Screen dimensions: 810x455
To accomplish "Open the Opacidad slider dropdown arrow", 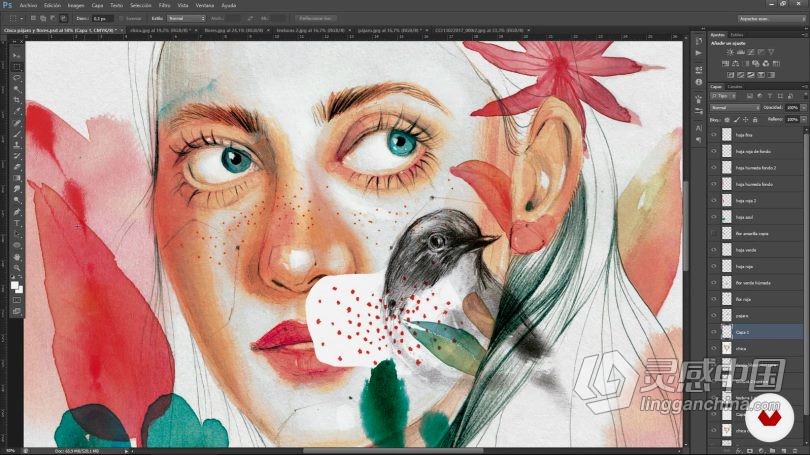I will point(803,107).
